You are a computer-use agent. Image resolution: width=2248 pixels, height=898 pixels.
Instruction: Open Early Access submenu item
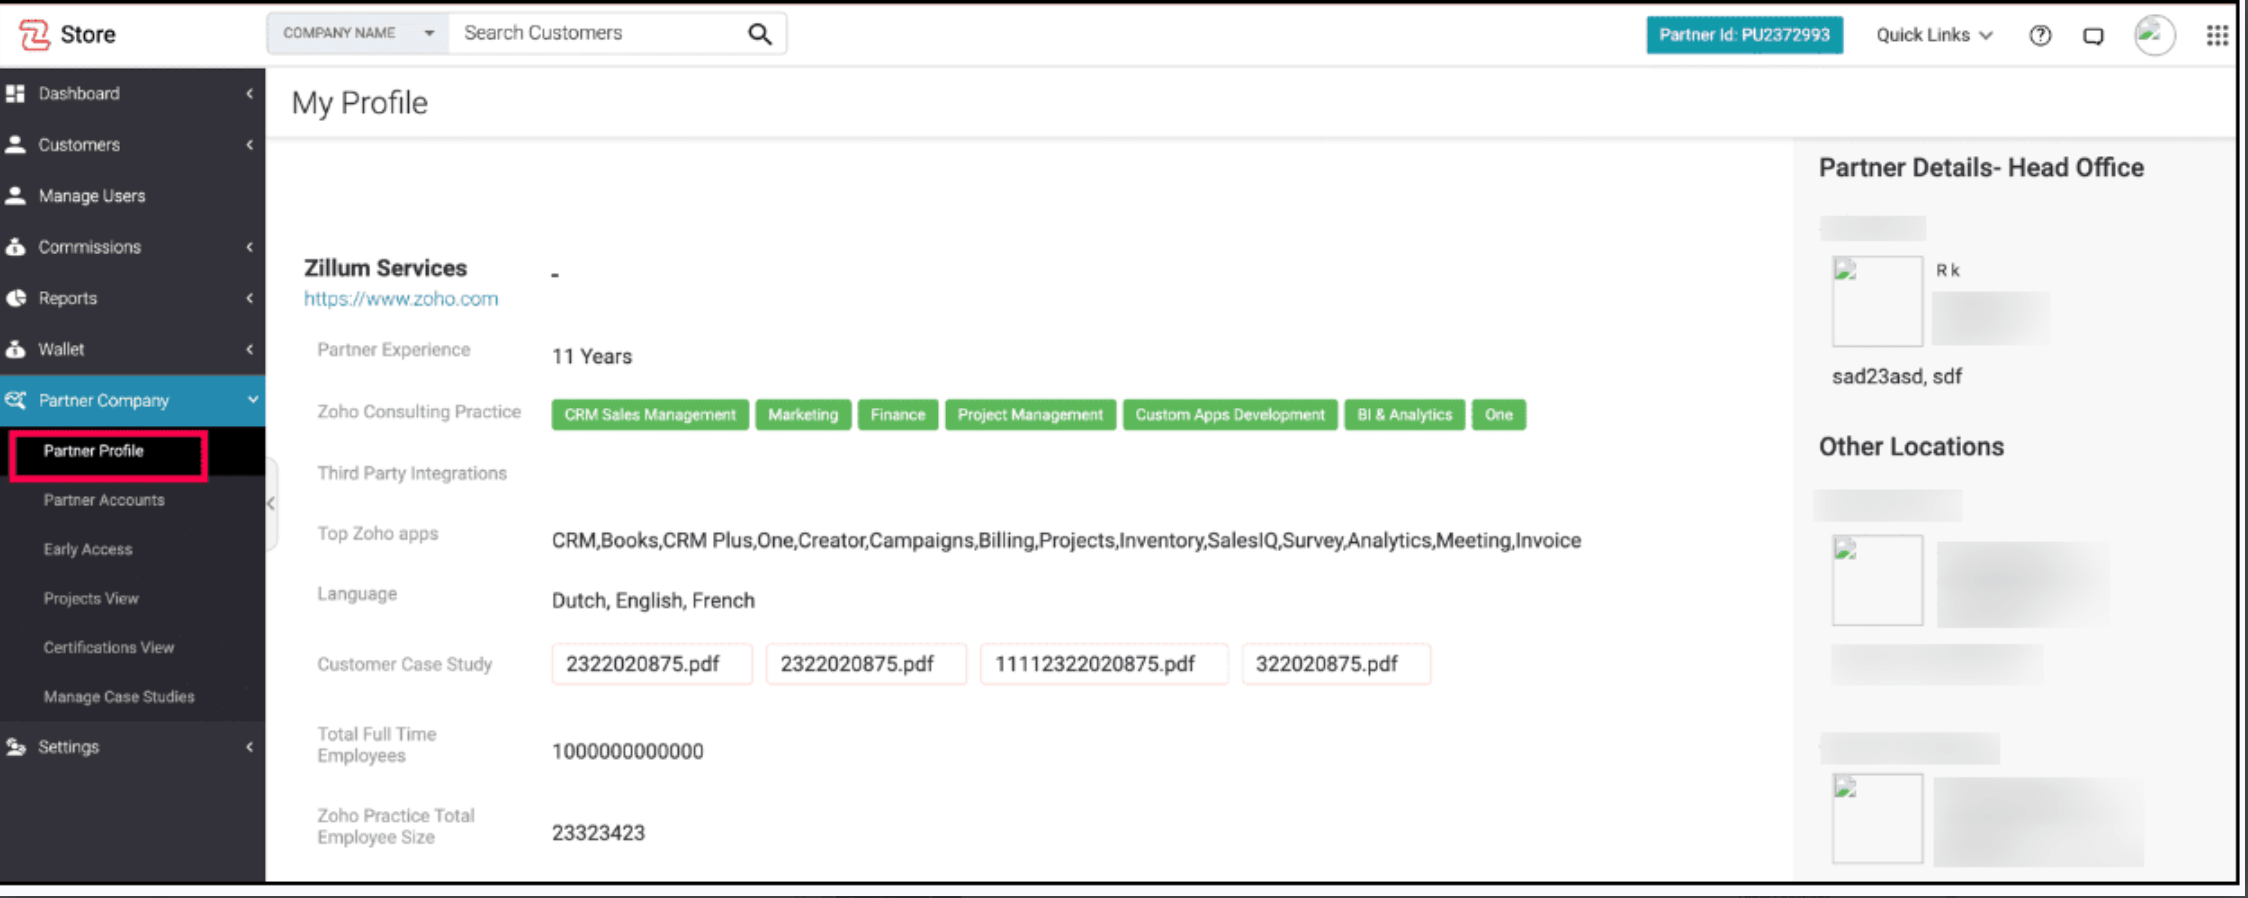88,549
